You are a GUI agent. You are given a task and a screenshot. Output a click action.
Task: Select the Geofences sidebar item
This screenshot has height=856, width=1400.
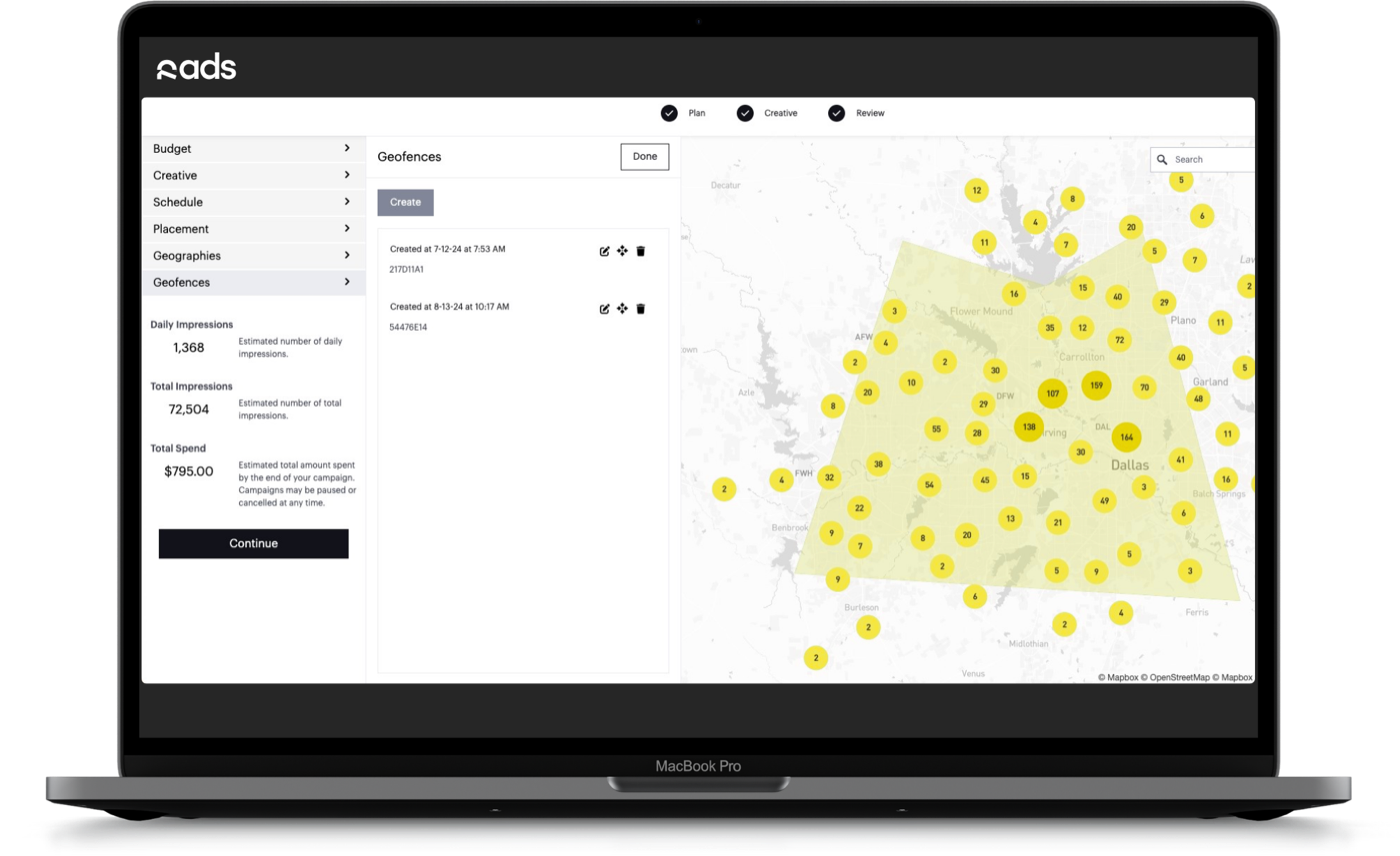(253, 282)
